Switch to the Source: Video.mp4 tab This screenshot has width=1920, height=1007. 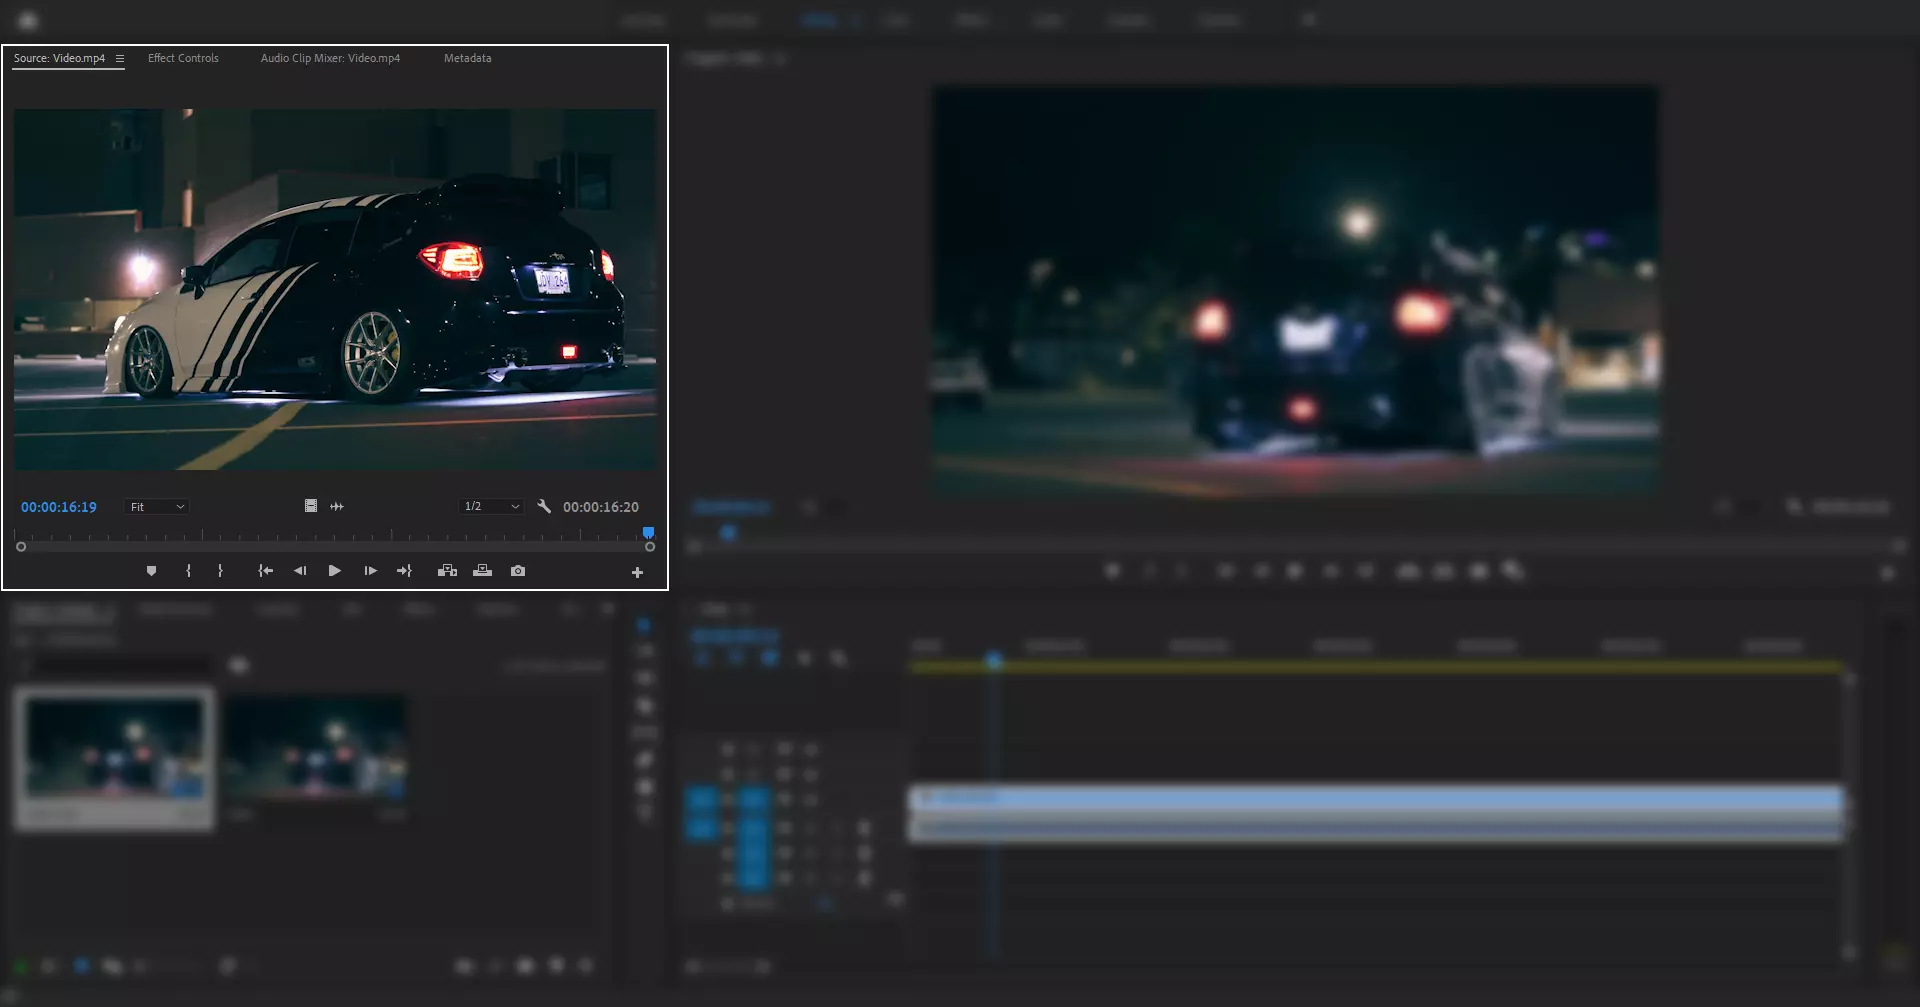(59, 58)
